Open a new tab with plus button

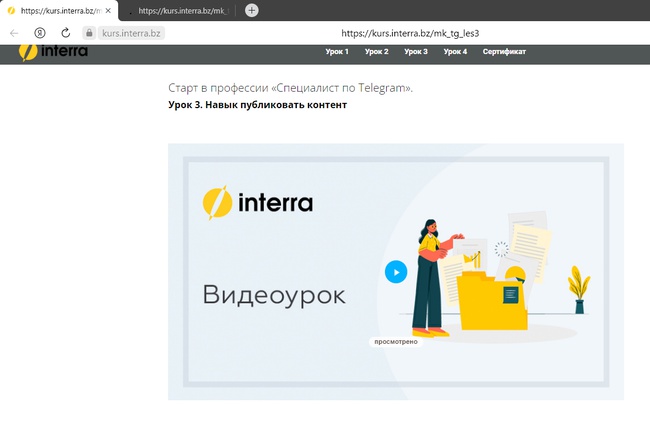pyautogui.click(x=252, y=10)
